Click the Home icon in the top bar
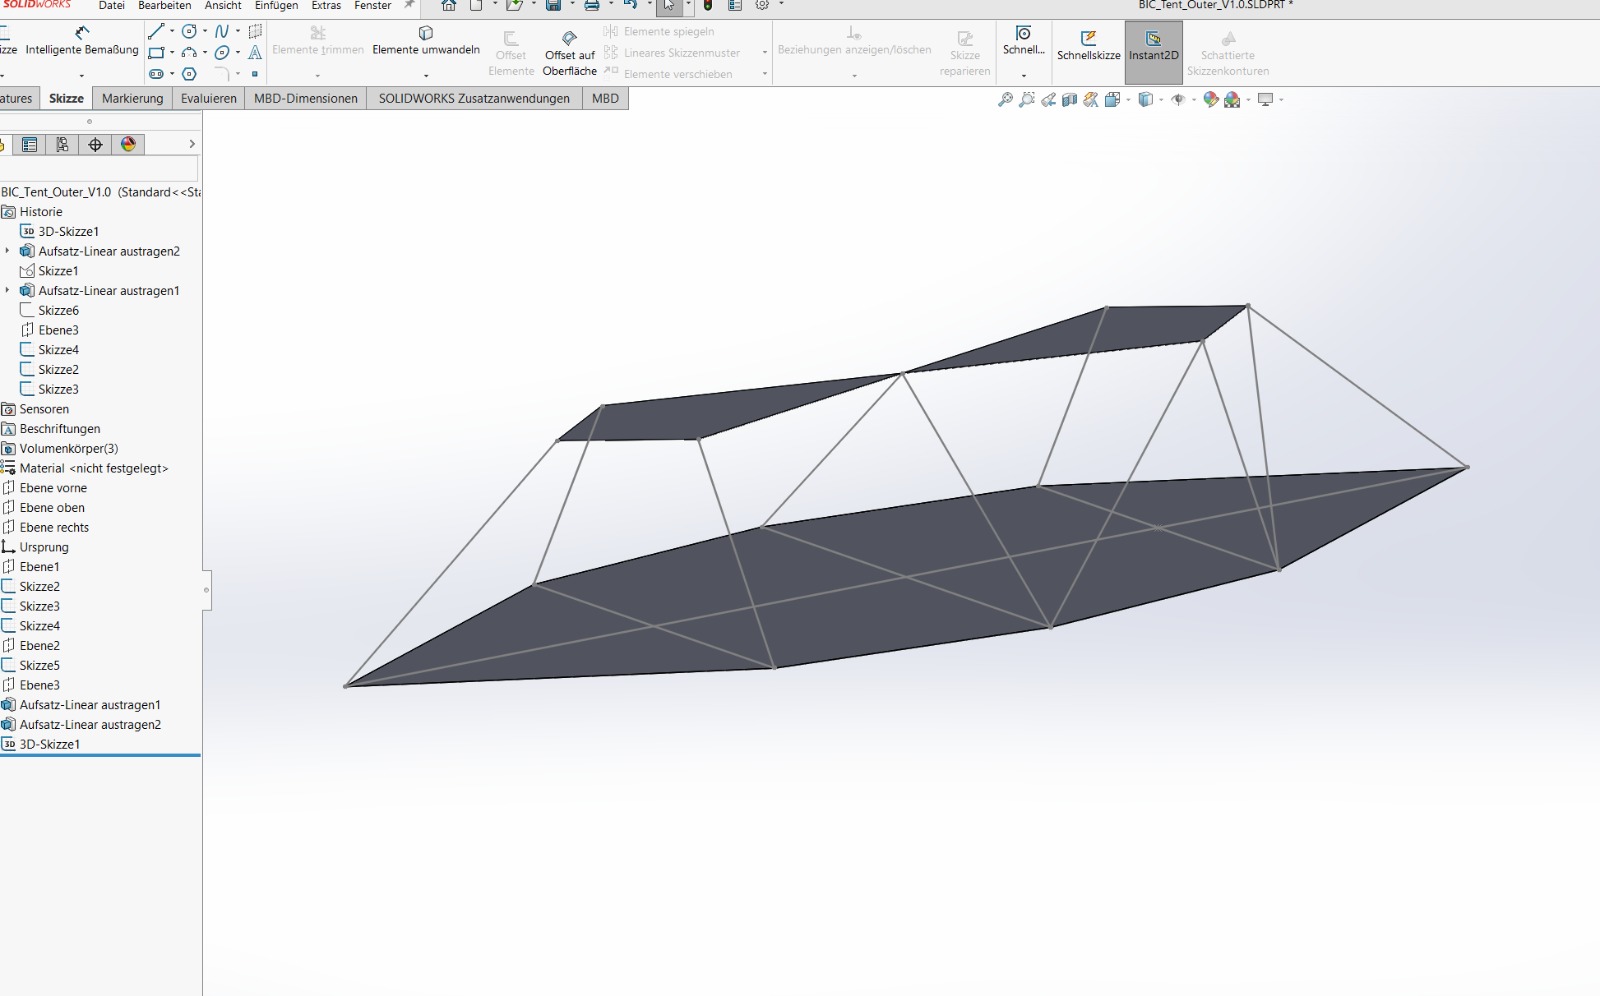This screenshot has width=1600, height=996. (449, 6)
